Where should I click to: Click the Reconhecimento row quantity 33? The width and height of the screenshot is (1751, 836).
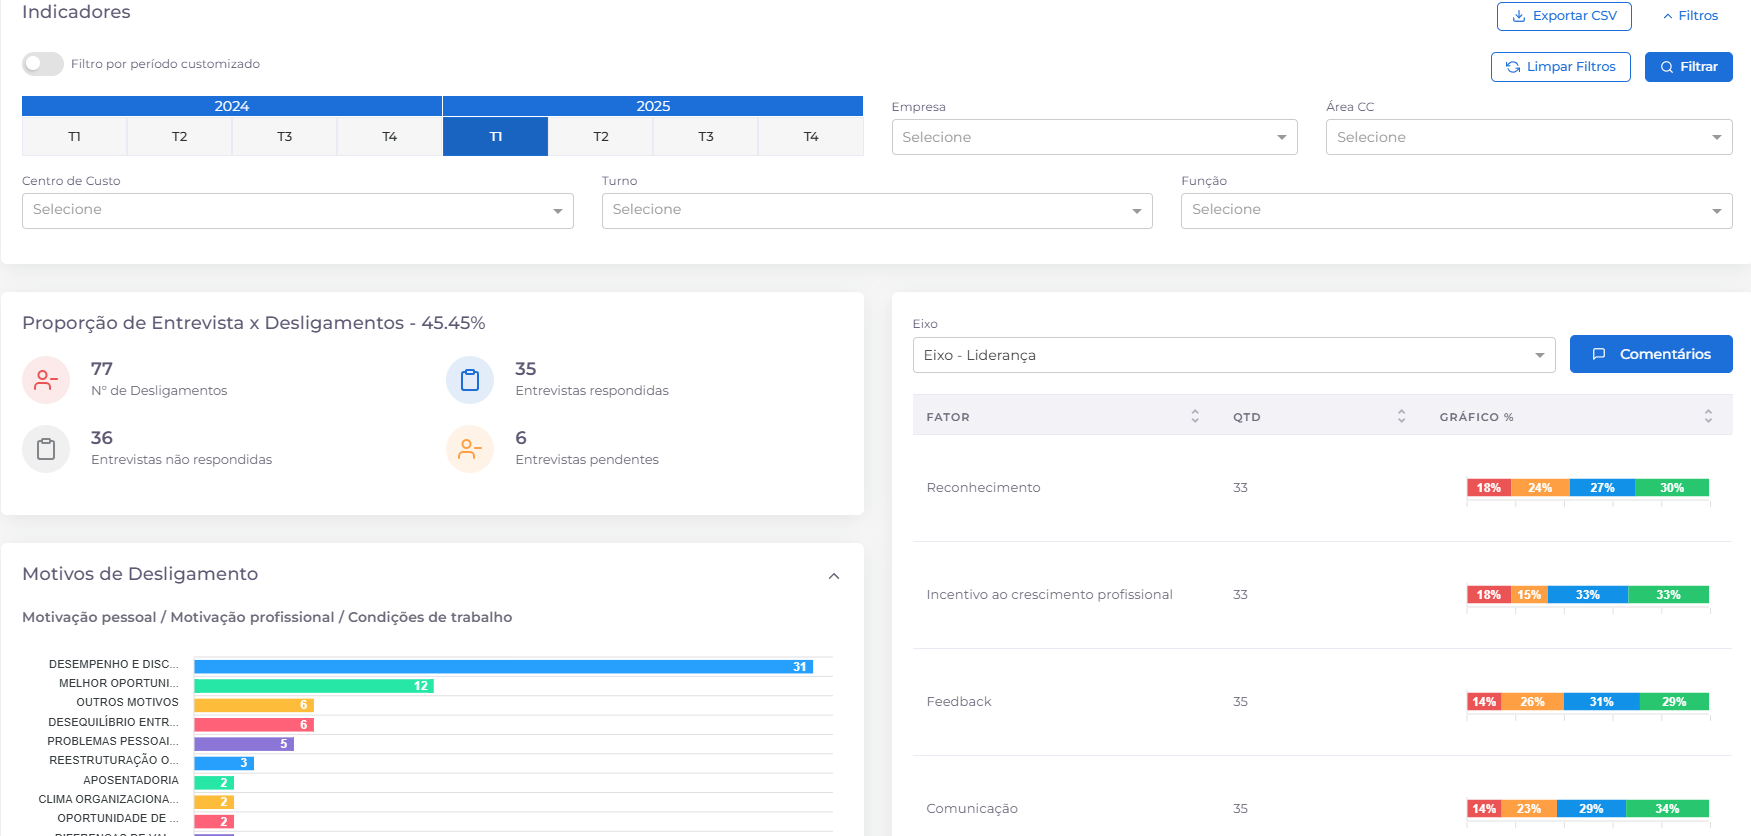click(1240, 488)
